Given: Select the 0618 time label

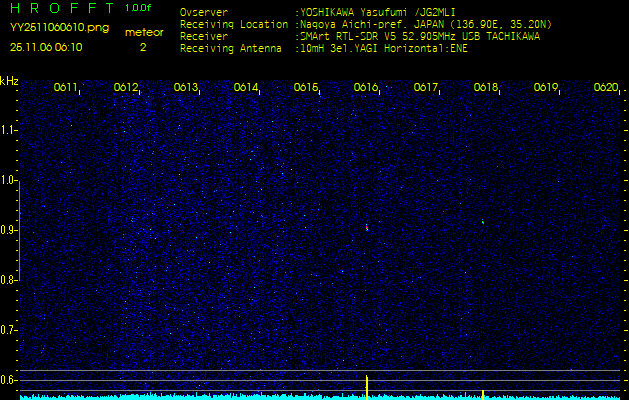Looking at the screenshot, I should pos(486,88).
